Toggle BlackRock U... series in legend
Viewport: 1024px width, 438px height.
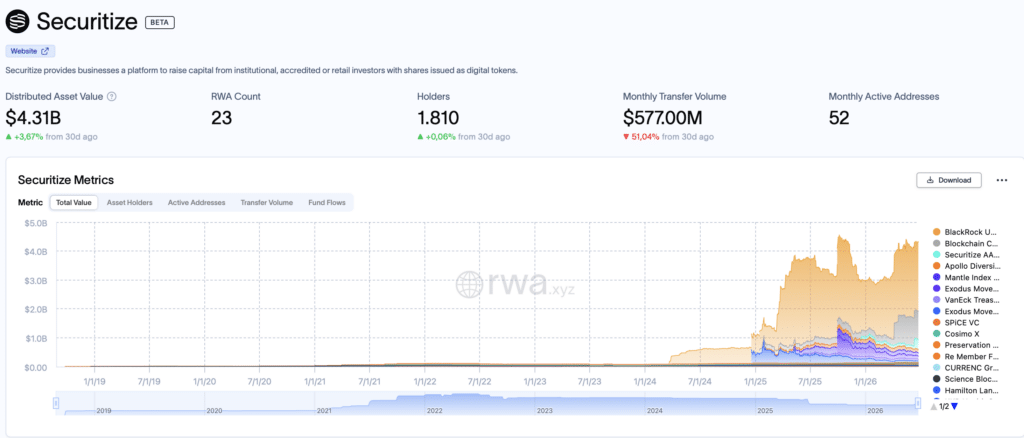(966, 232)
